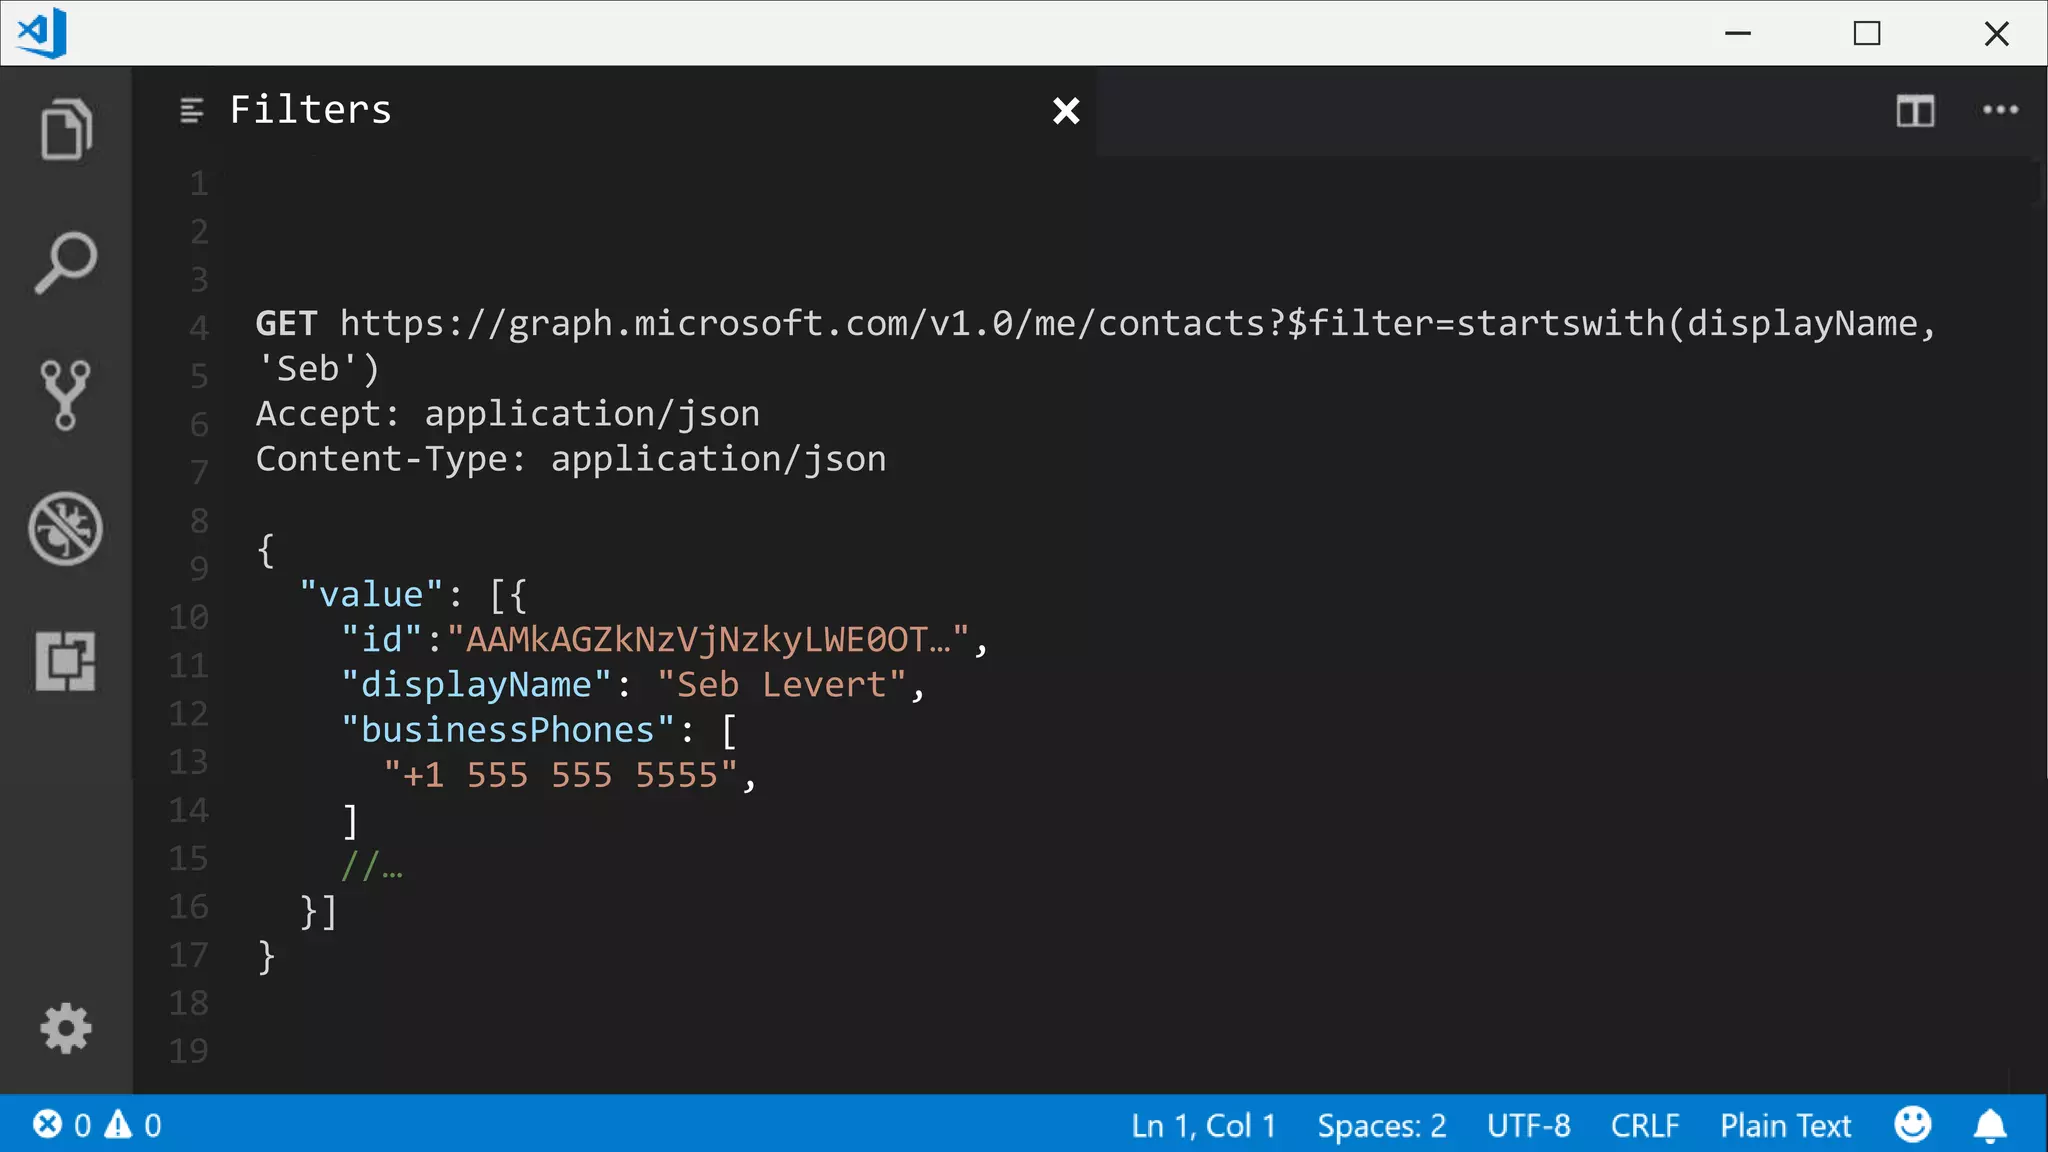
Task: Change file encoding UTF-8
Action: coord(1528,1126)
